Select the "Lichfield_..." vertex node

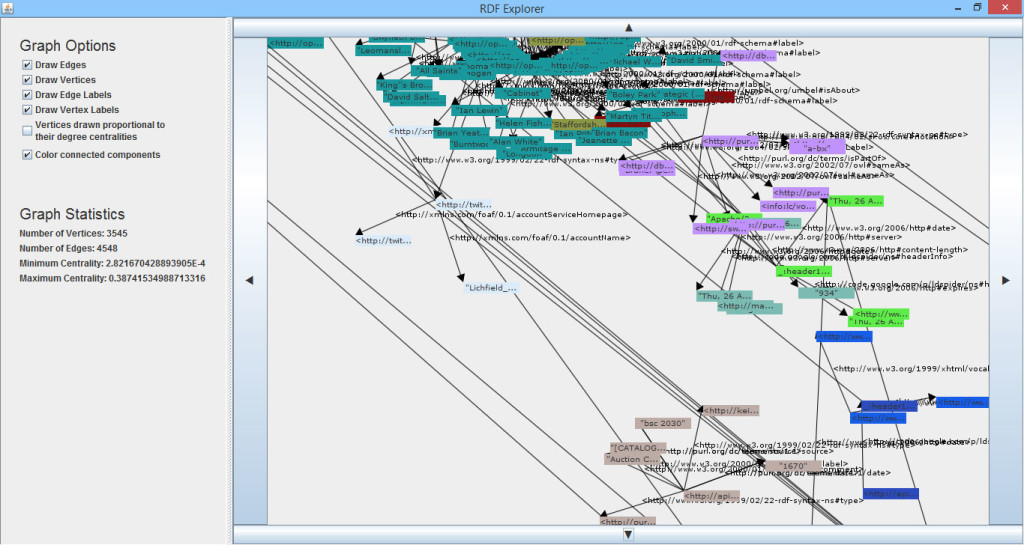click(491, 288)
